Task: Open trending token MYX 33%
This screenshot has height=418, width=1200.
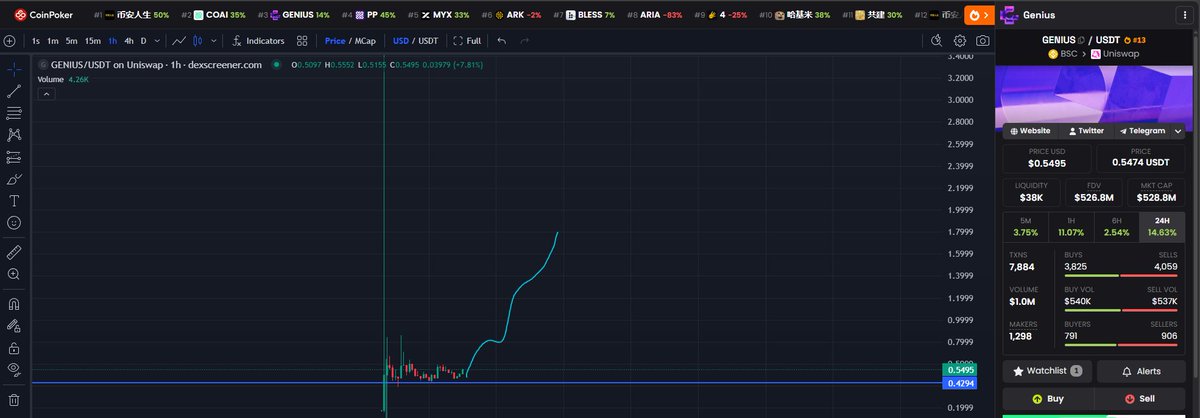Action: (x=437, y=15)
